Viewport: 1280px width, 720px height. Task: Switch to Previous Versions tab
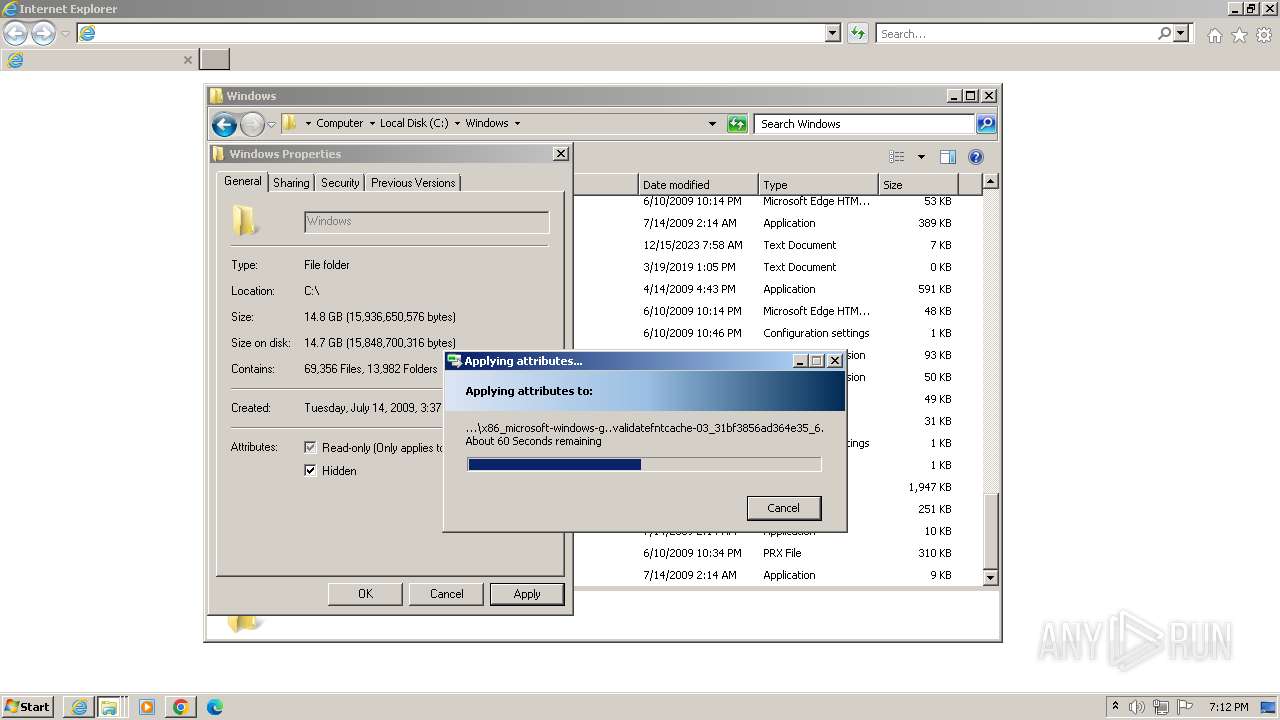413,183
